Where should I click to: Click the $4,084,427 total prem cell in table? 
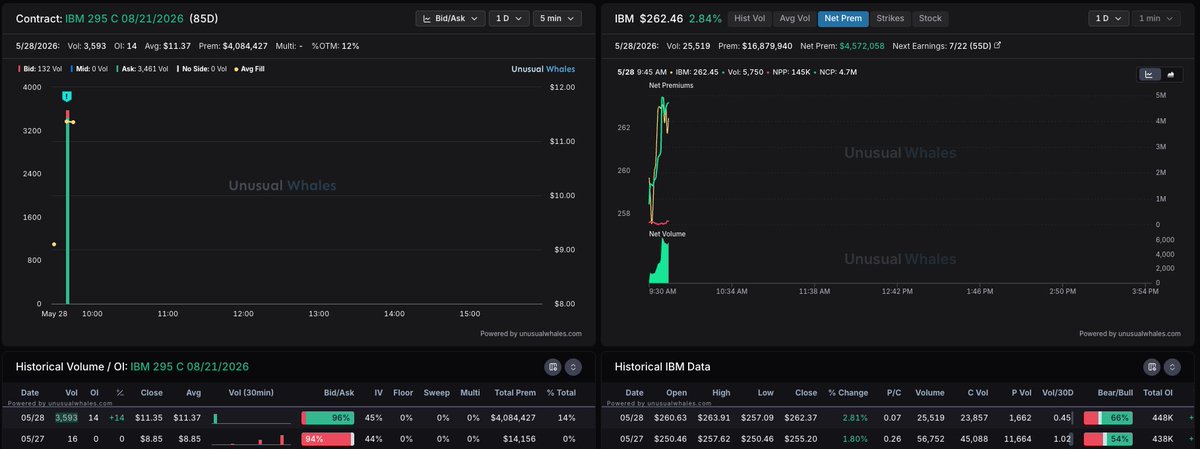[x=514, y=418]
